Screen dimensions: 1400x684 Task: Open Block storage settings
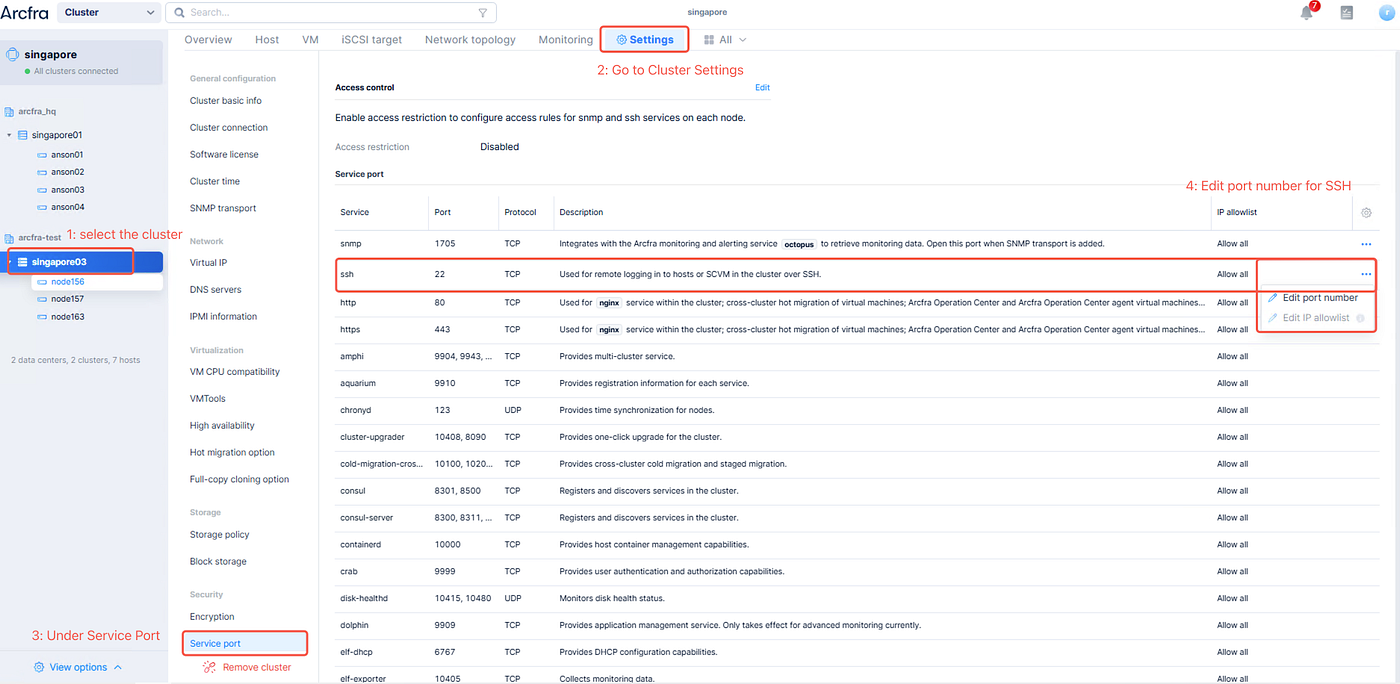[x=218, y=562]
